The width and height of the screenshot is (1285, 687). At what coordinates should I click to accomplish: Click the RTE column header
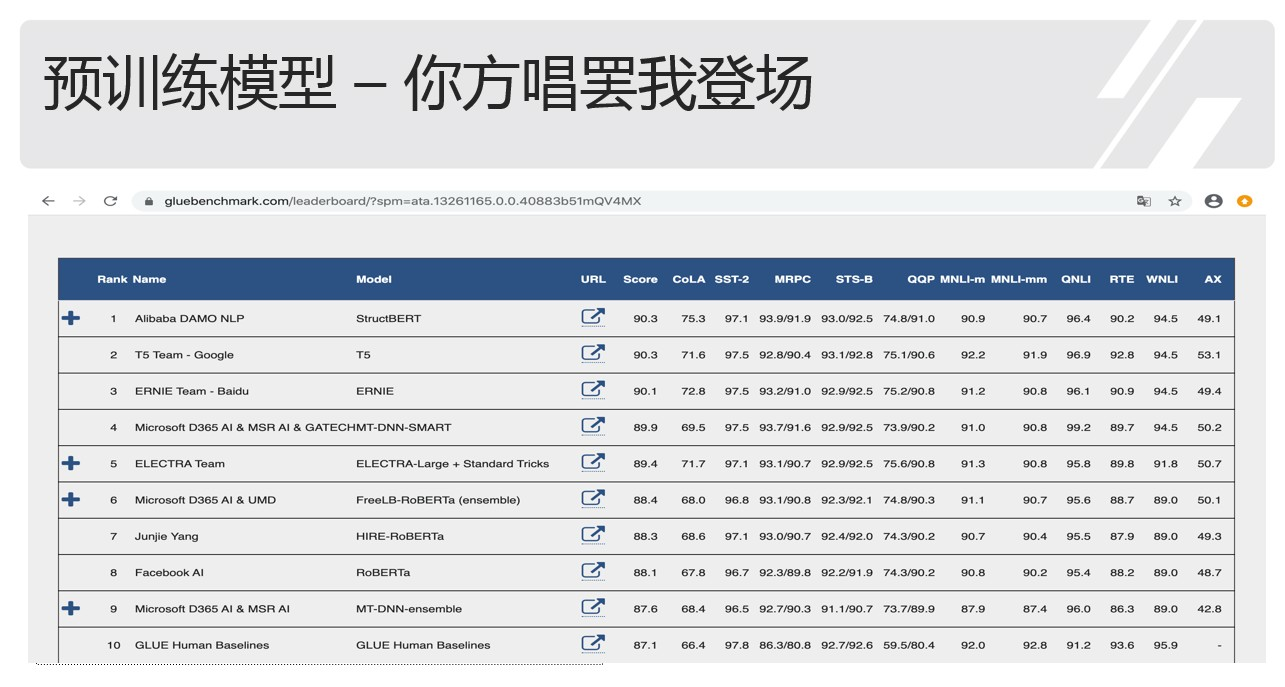point(1122,279)
